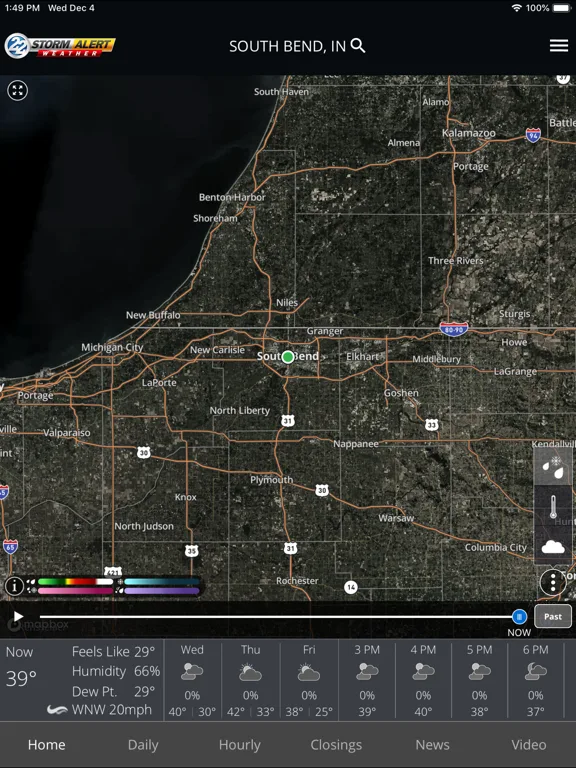Tap the Three Rivers label
The height and width of the screenshot is (768, 576).
tap(456, 261)
